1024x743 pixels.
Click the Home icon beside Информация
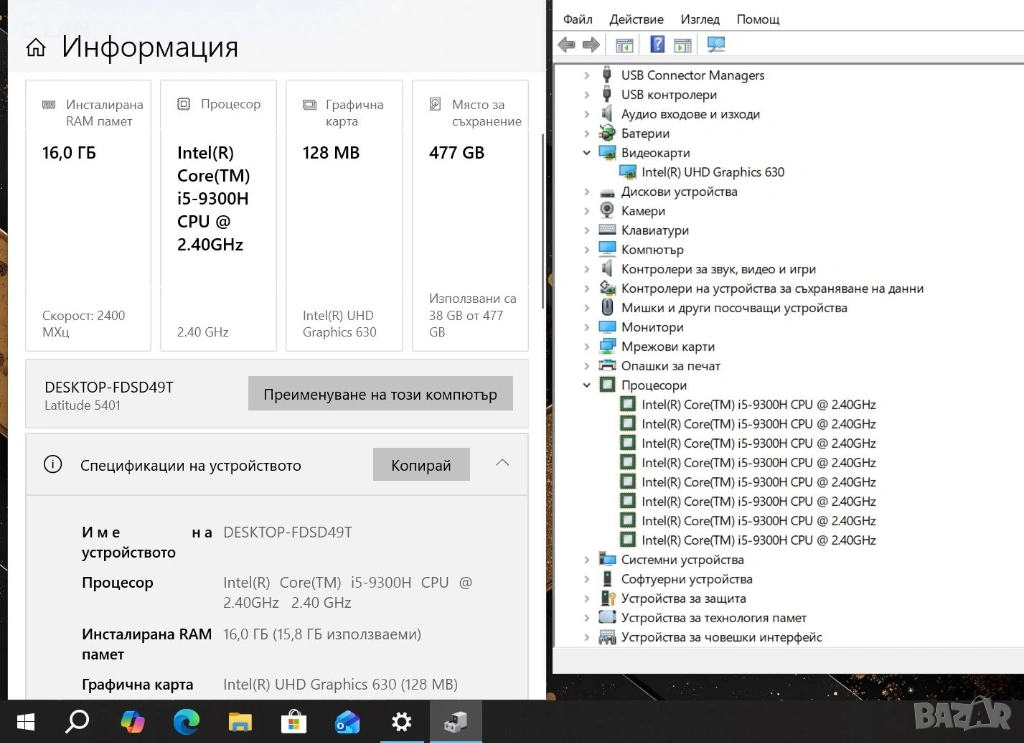tap(36, 48)
